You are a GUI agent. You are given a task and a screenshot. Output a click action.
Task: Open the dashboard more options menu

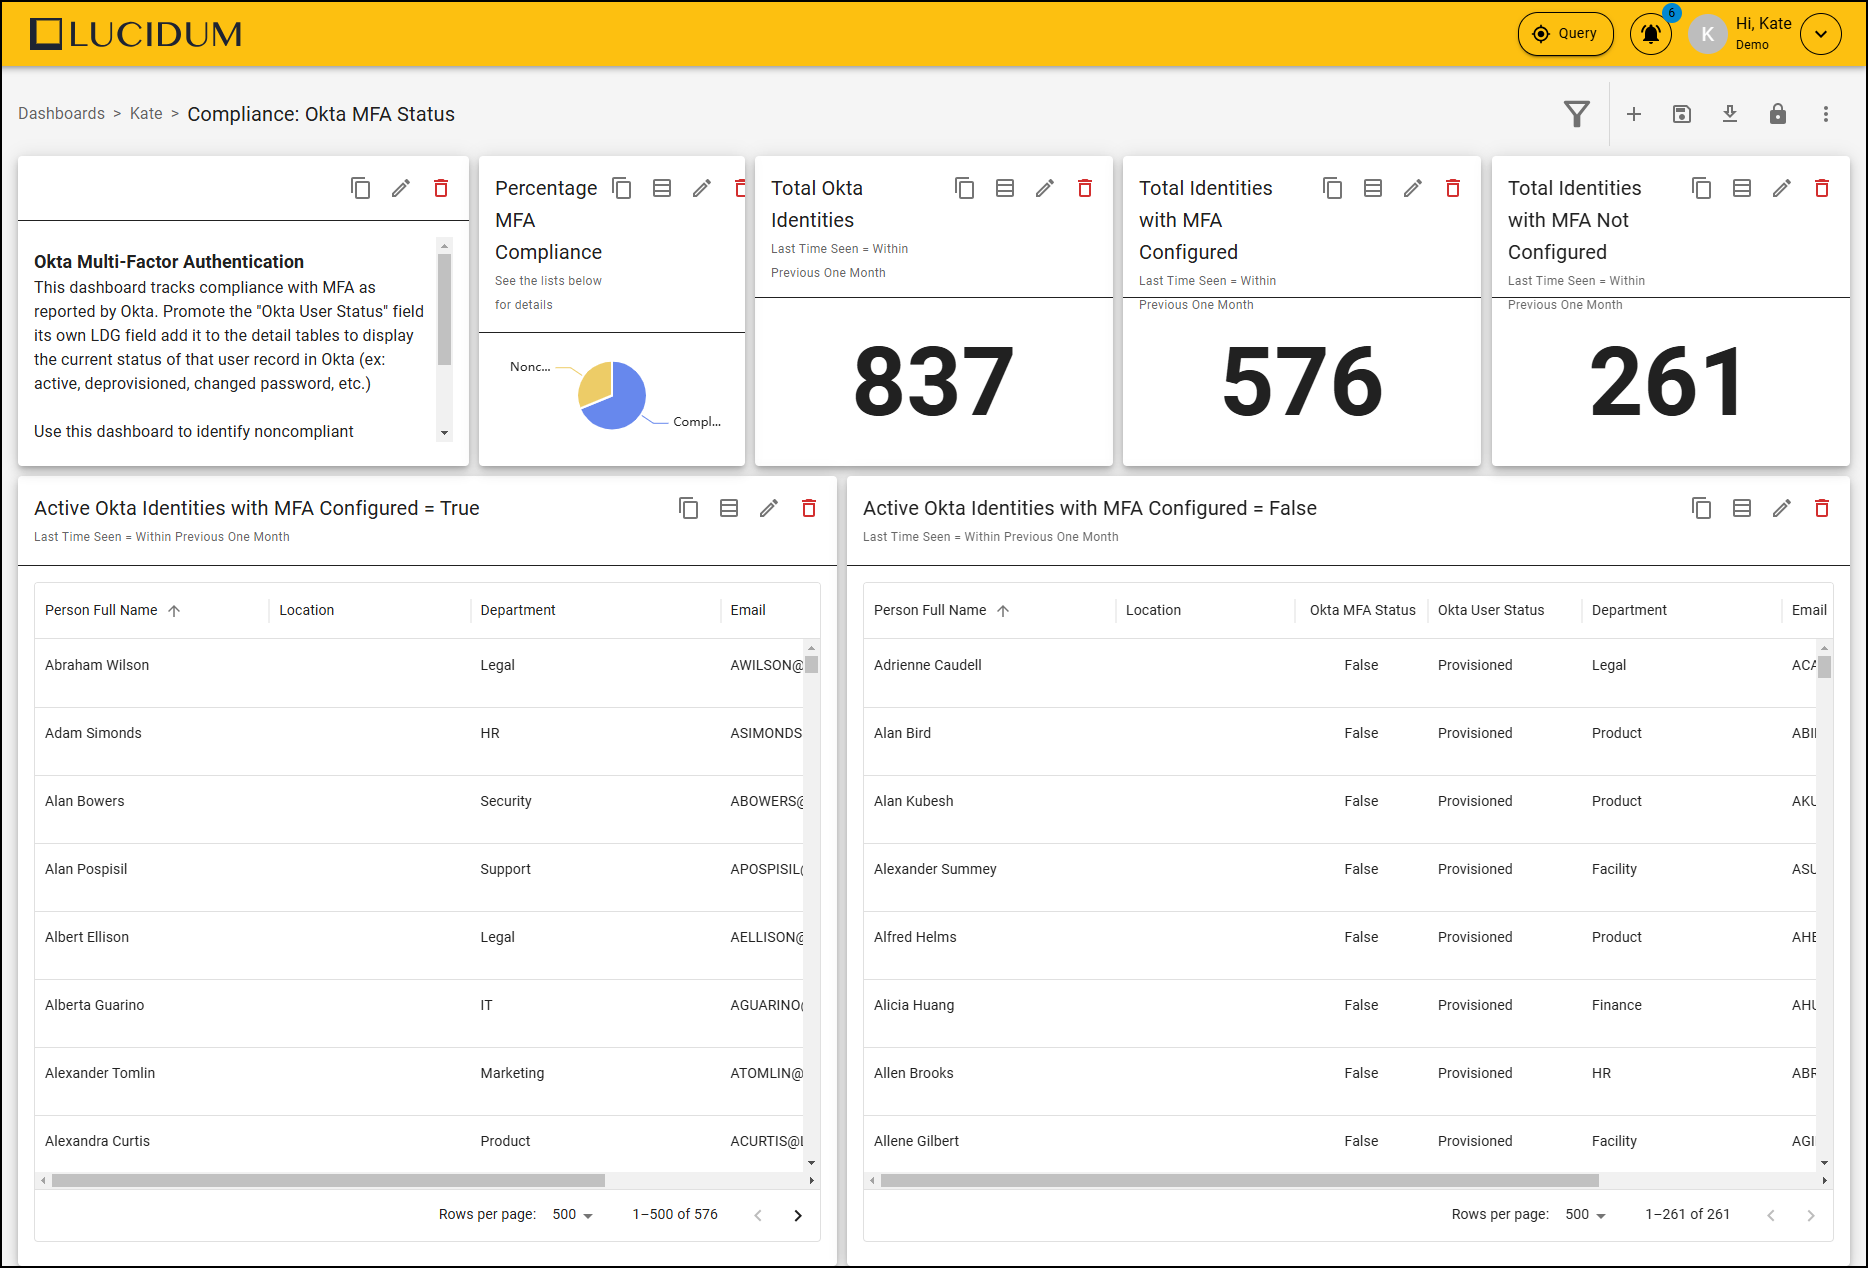pos(1826,114)
